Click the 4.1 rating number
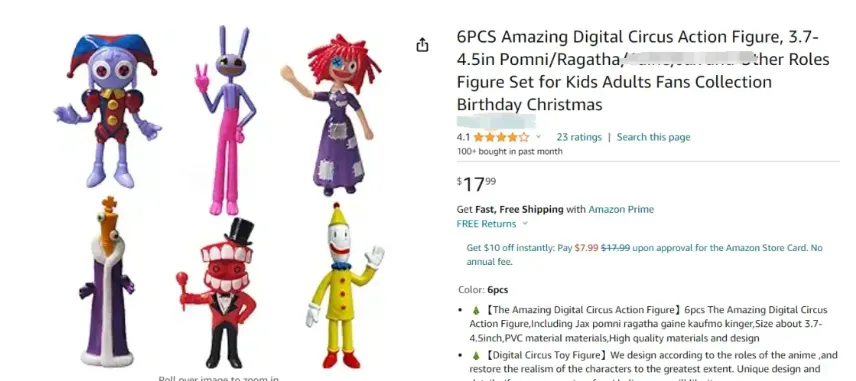856x381 pixels. pyautogui.click(x=463, y=137)
